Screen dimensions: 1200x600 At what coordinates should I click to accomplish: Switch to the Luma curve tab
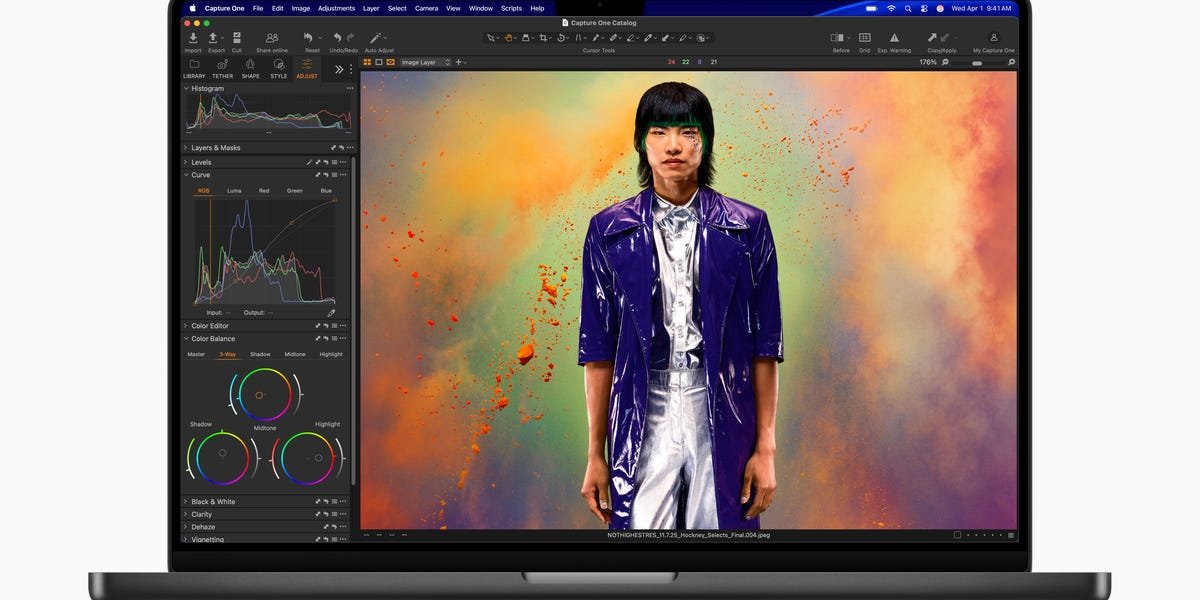coord(234,190)
